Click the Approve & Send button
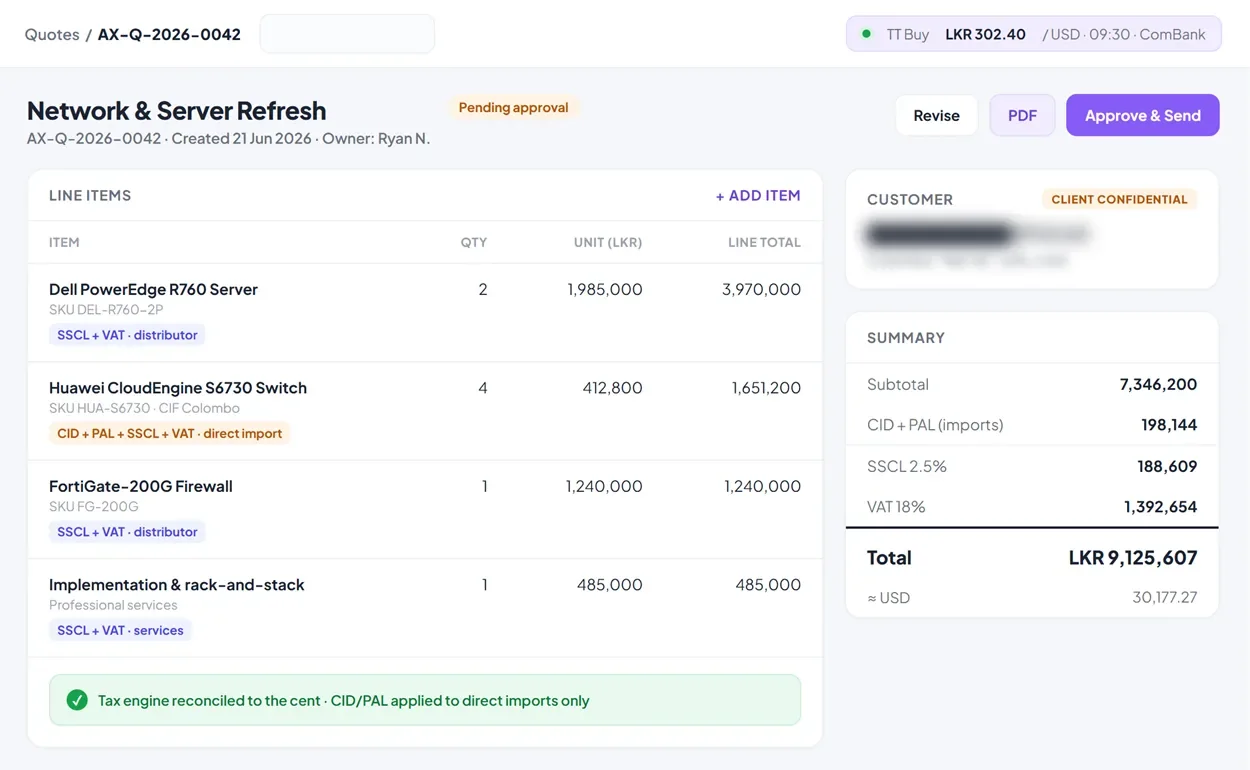Image resolution: width=1250 pixels, height=770 pixels. [1142, 115]
